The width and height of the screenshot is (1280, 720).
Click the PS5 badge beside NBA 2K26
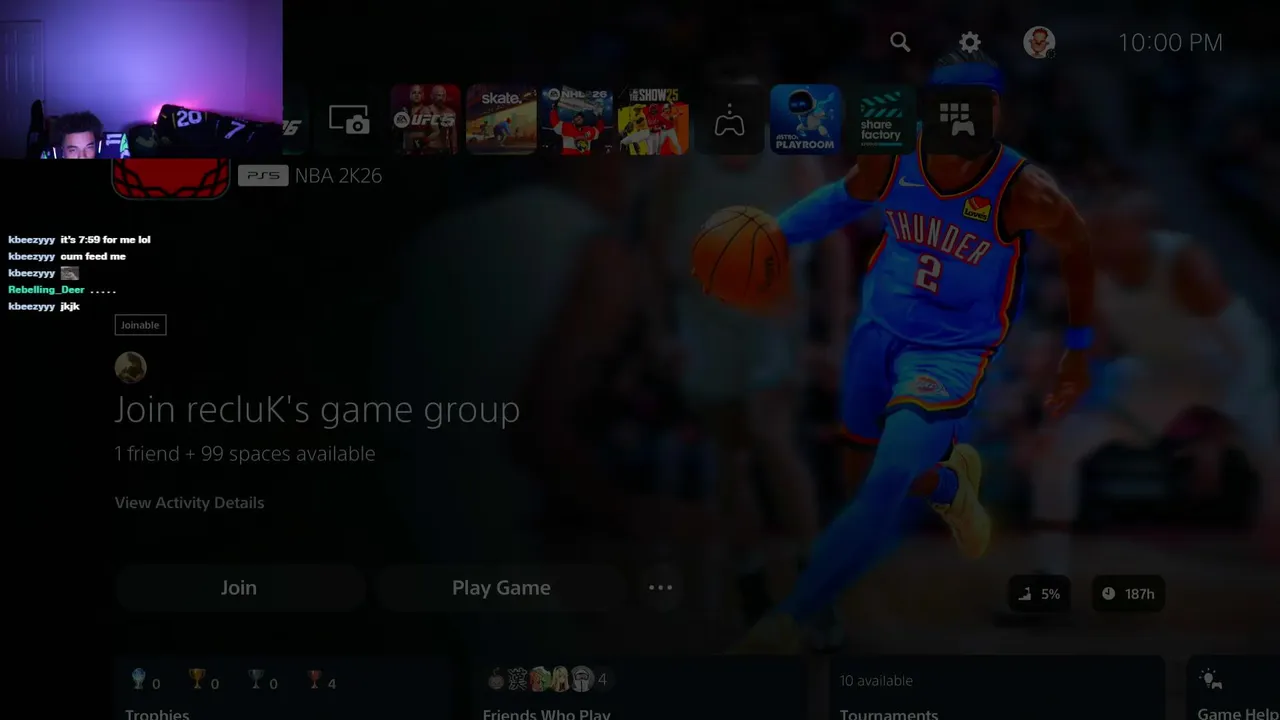click(263, 175)
